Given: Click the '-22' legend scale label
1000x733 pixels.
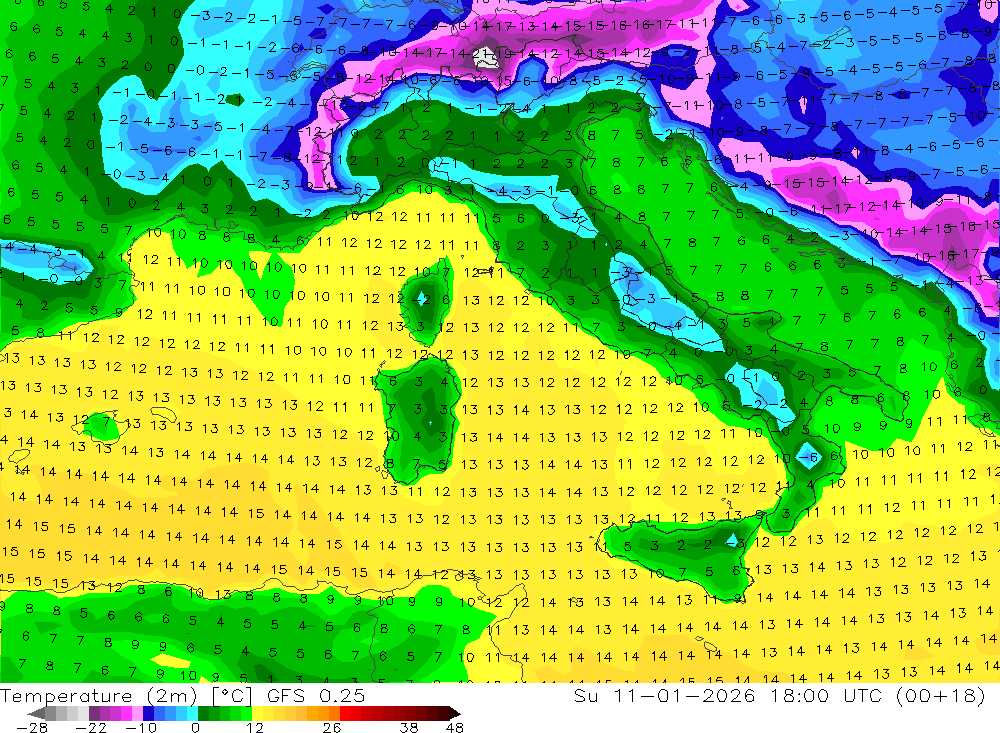Looking at the screenshot, I should pyautogui.click(x=91, y=728).
